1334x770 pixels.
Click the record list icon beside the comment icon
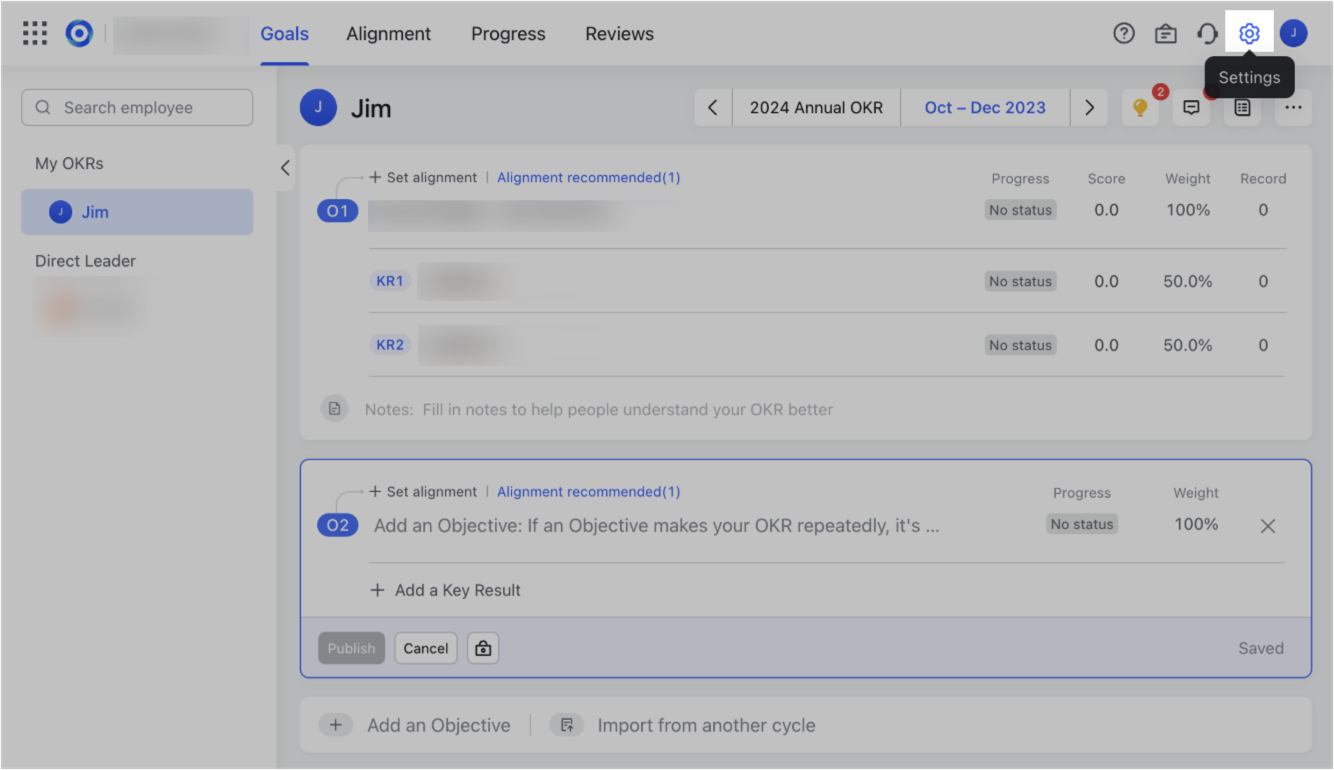[x=1241, y=107]
